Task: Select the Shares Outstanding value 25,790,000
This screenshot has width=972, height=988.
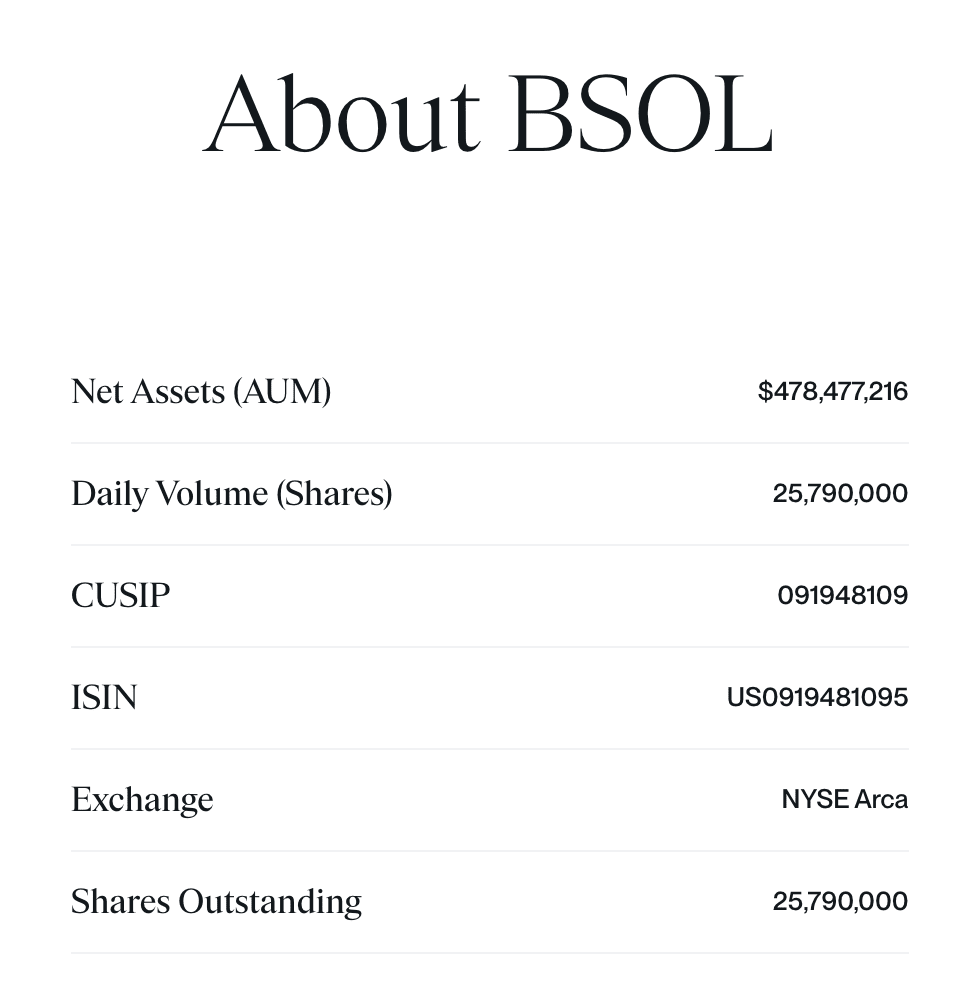Action: point(840,901)
